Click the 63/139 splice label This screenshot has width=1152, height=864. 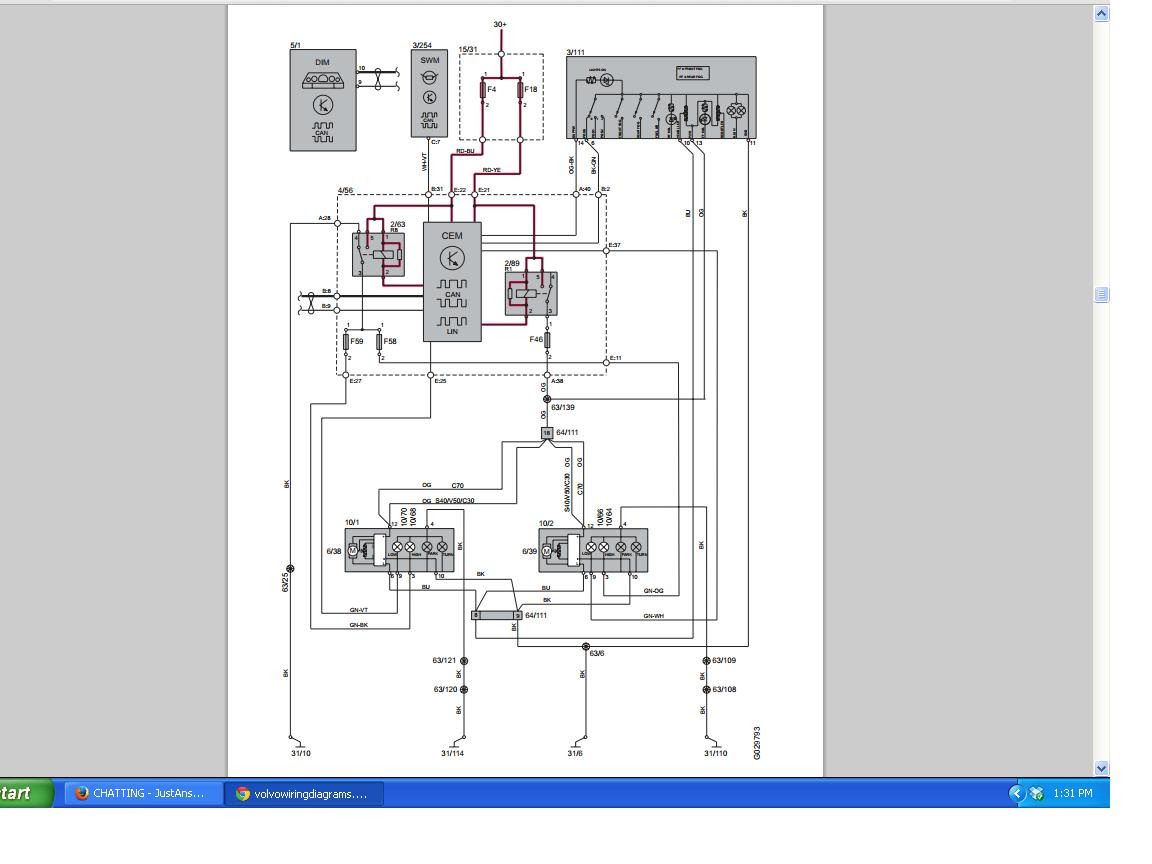563,407
